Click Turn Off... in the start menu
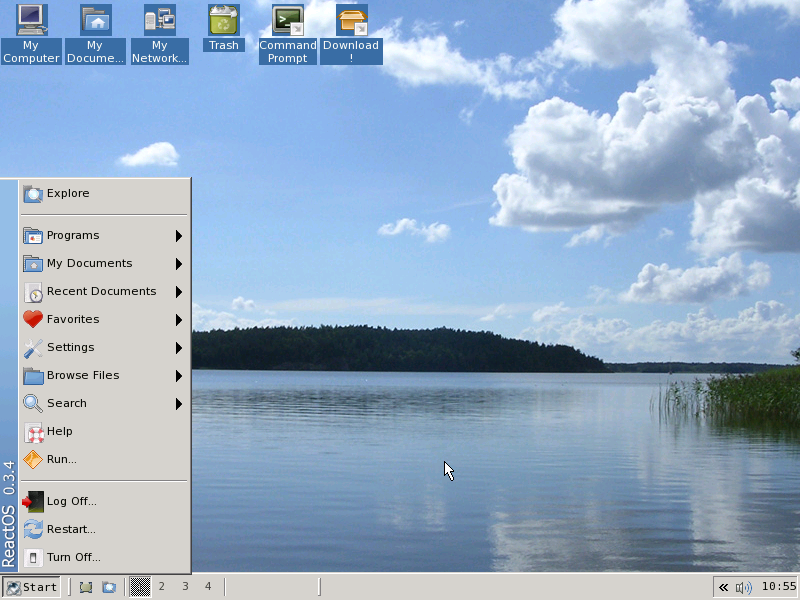800x600 pixels. [x=73, y=558]
